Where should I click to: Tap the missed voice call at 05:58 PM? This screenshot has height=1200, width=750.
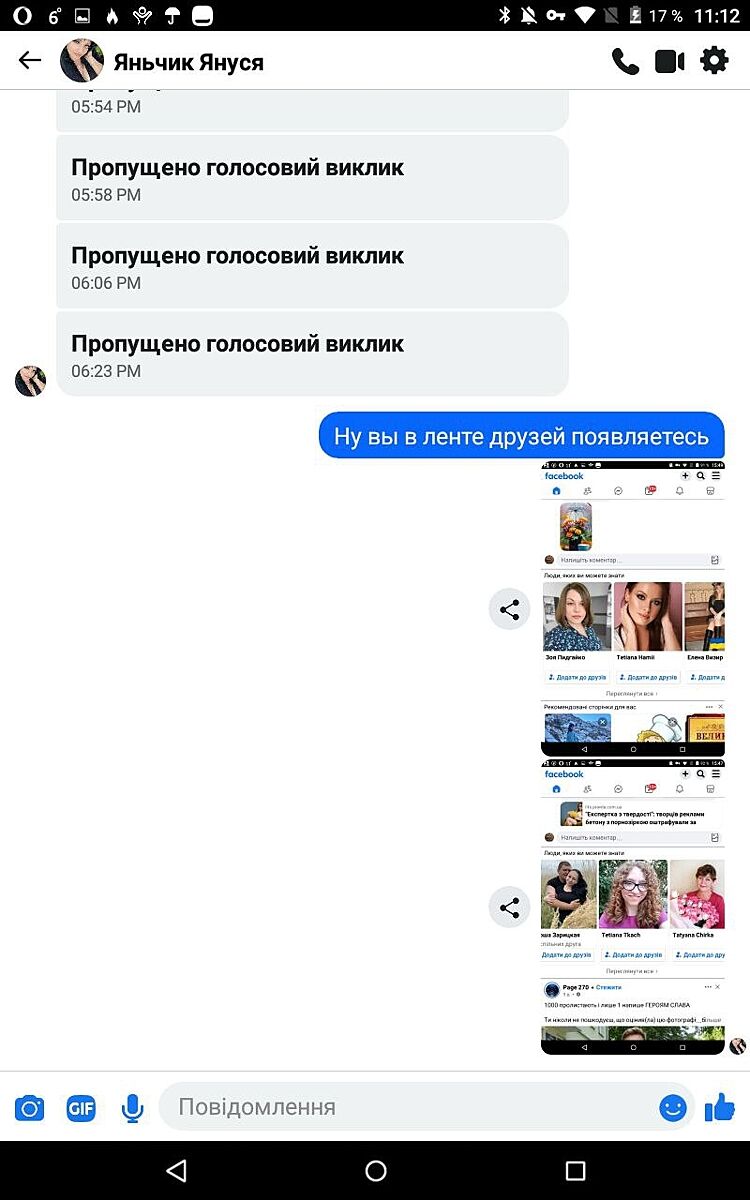click(x=312, y=178)
